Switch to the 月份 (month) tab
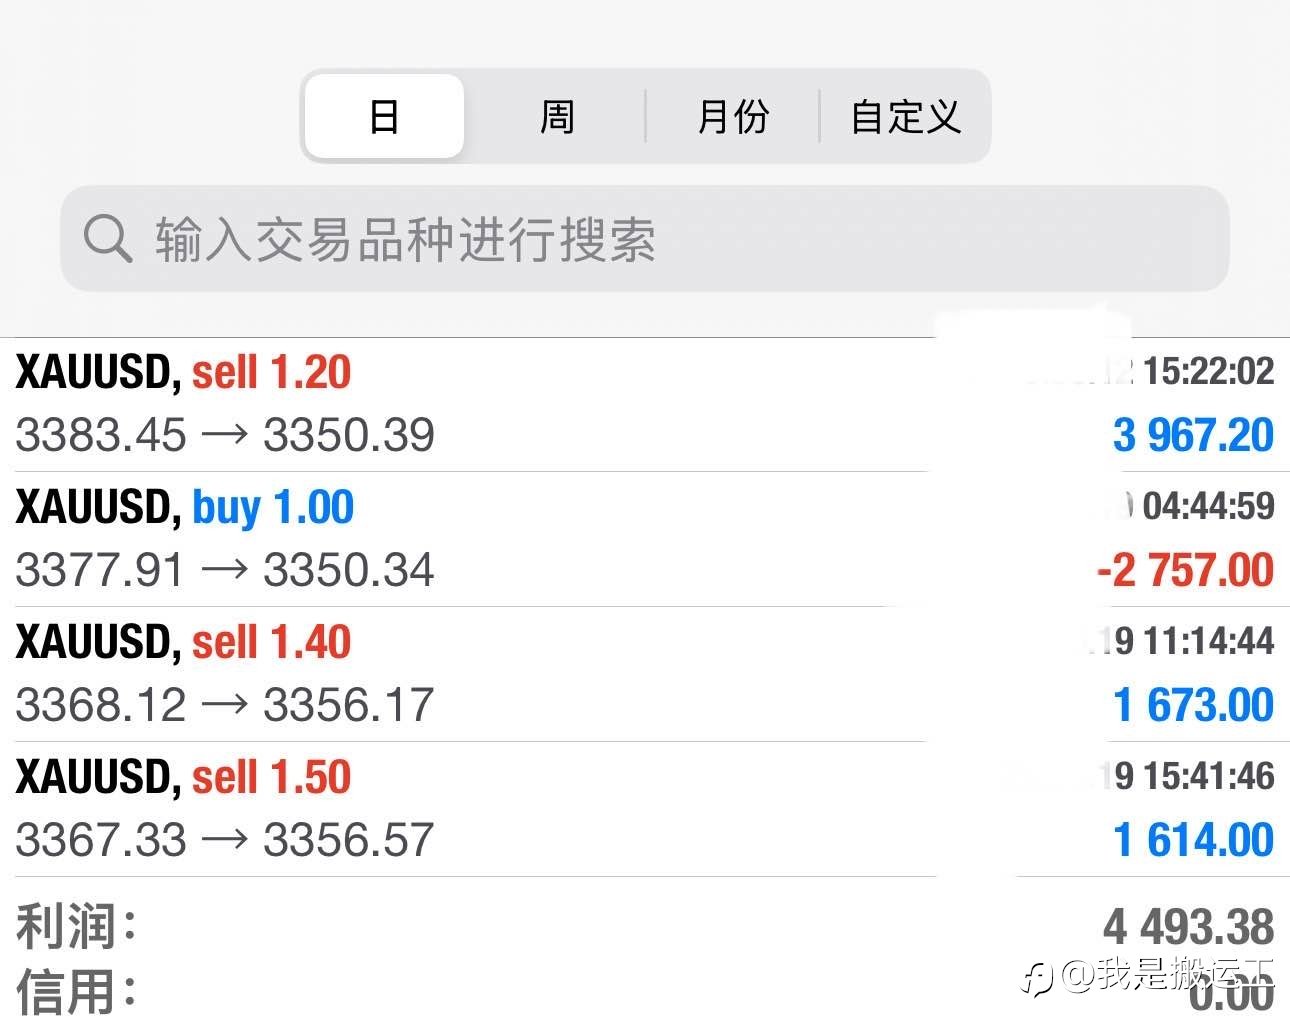 click(x=732, y=116)
